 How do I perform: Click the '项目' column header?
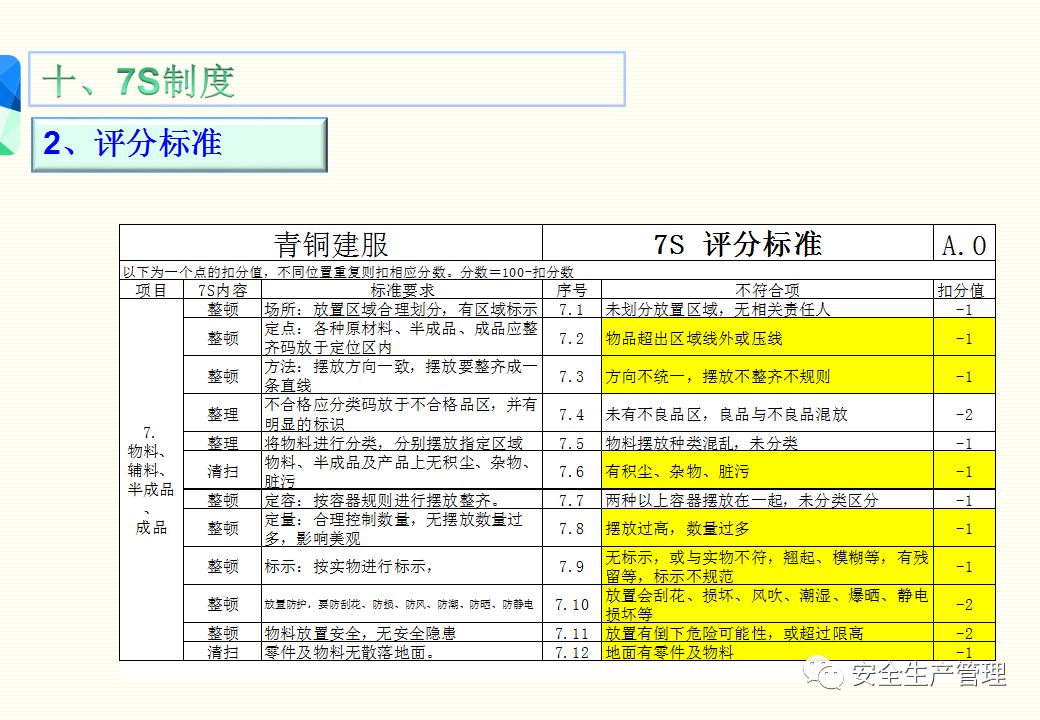(x=151, y=290)
